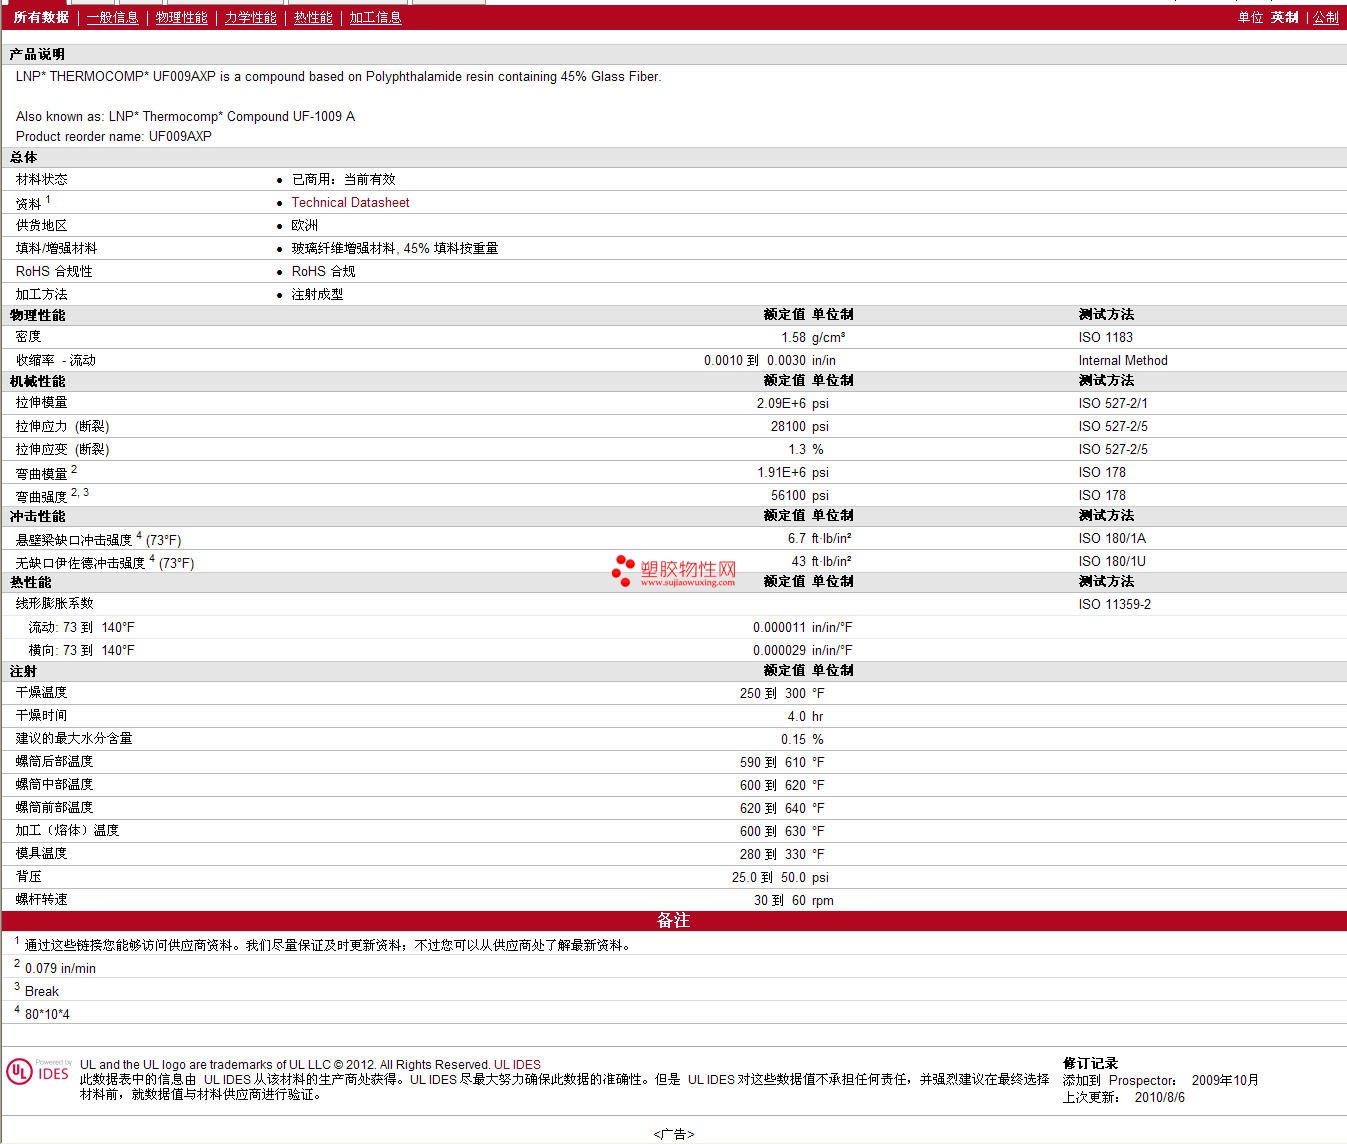Click the 总体 section header

23,157
